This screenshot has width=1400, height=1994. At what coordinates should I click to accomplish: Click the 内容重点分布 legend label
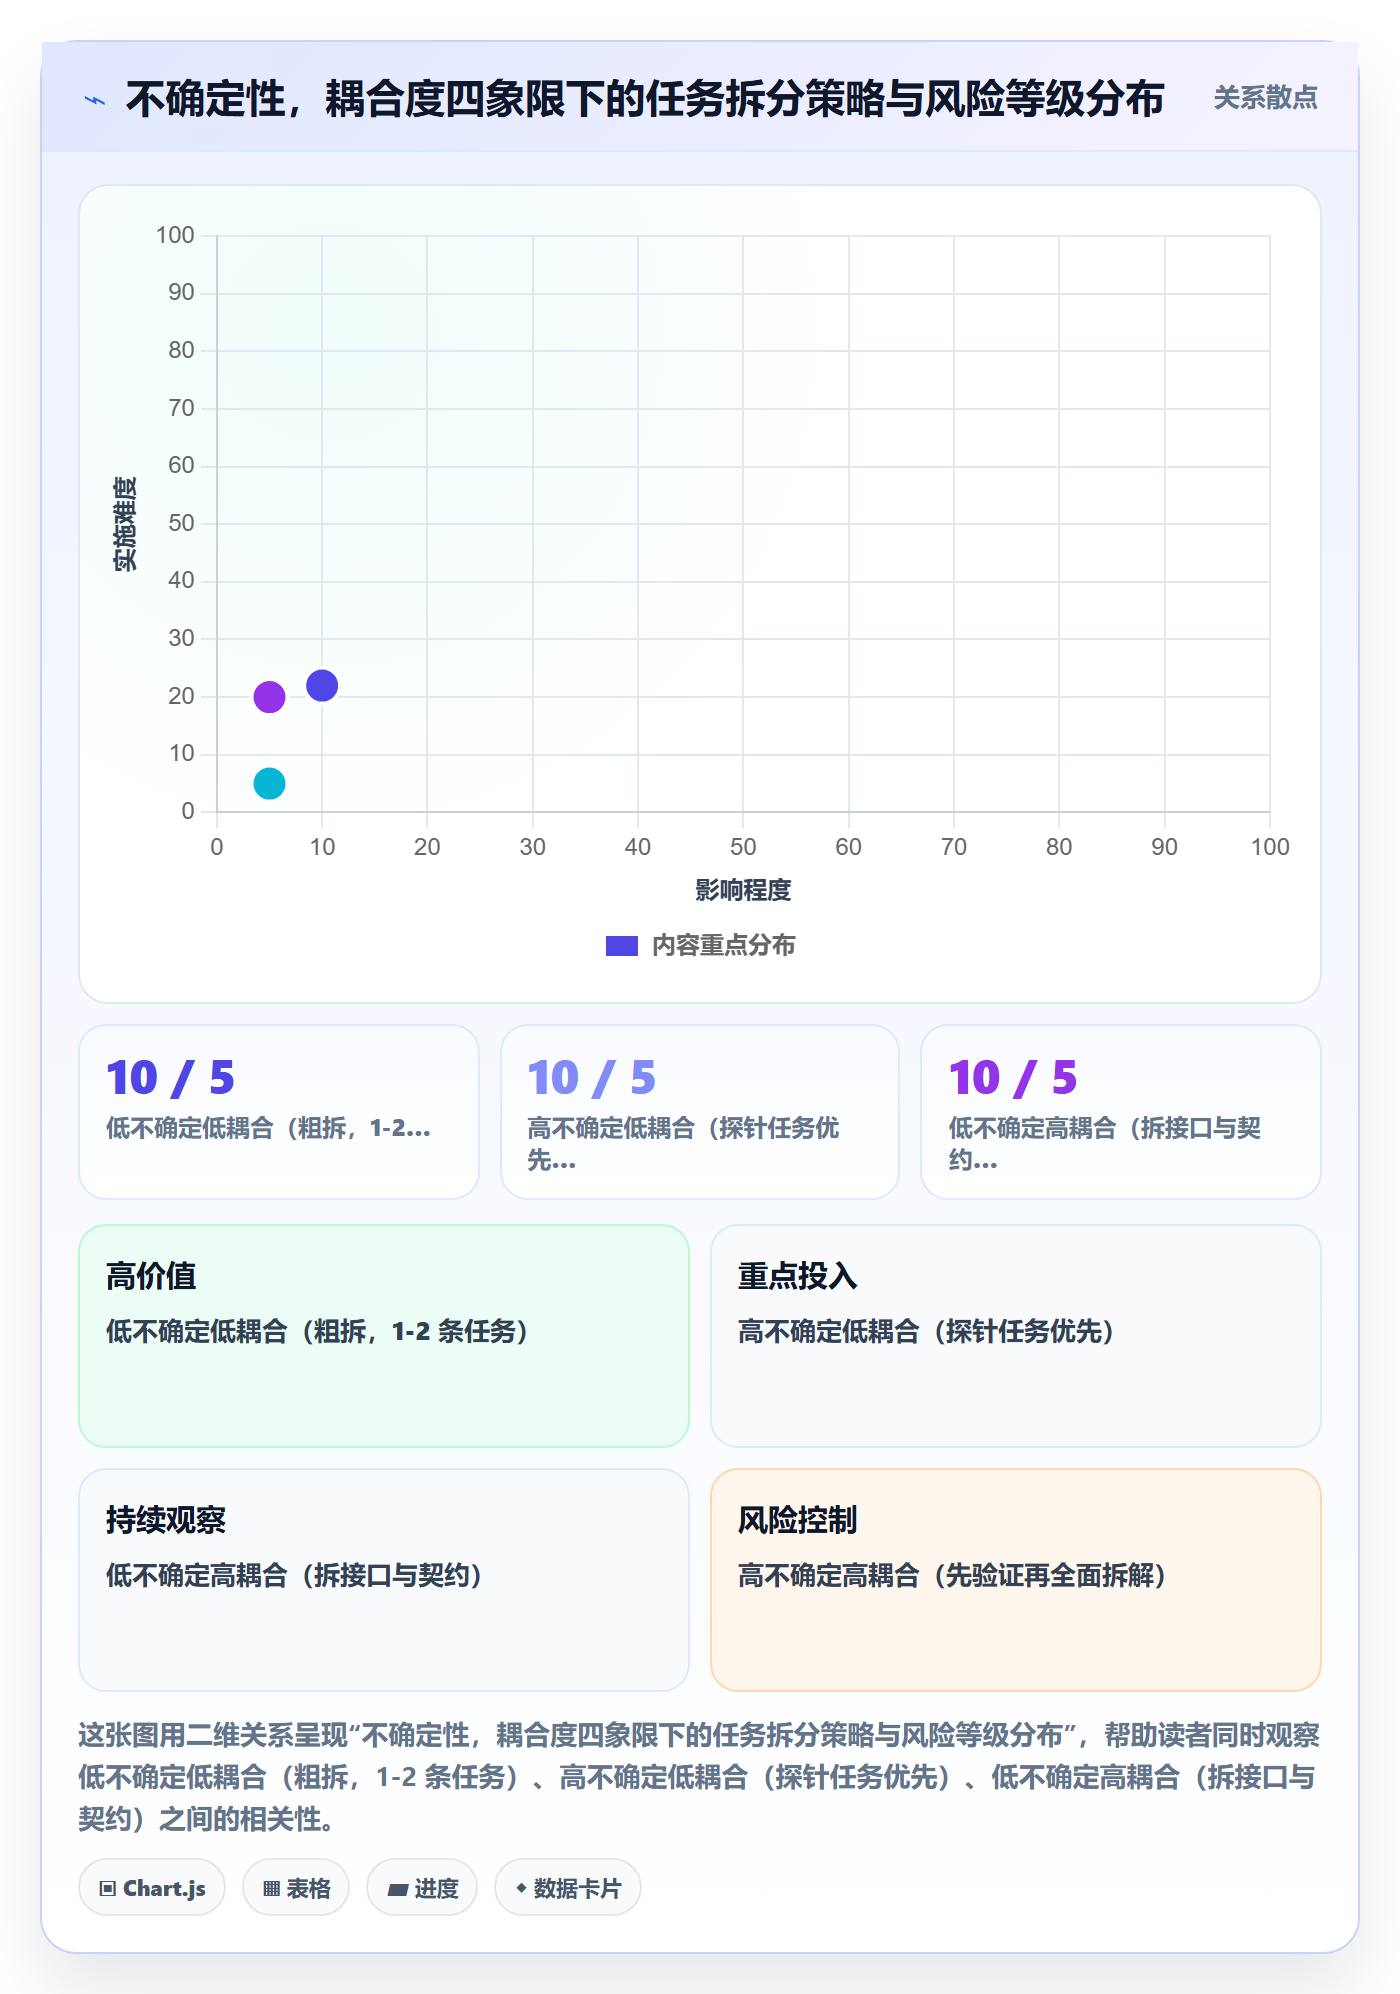tap(723, 946)
